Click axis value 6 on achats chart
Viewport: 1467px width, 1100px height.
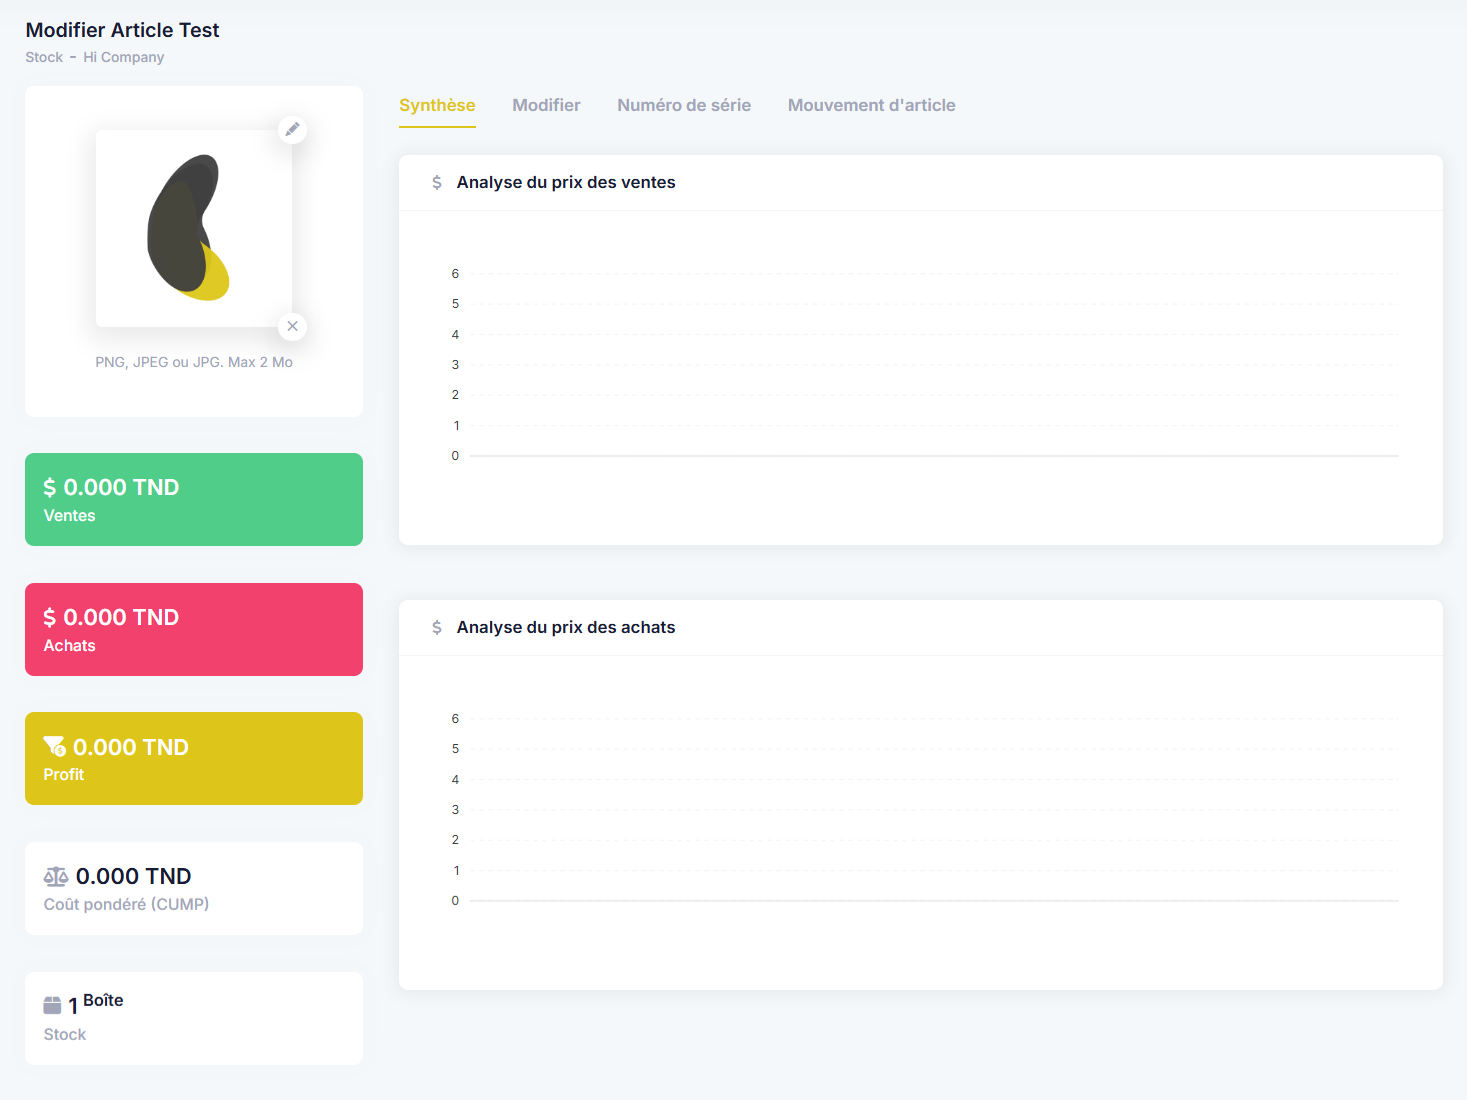coord(455,719)
